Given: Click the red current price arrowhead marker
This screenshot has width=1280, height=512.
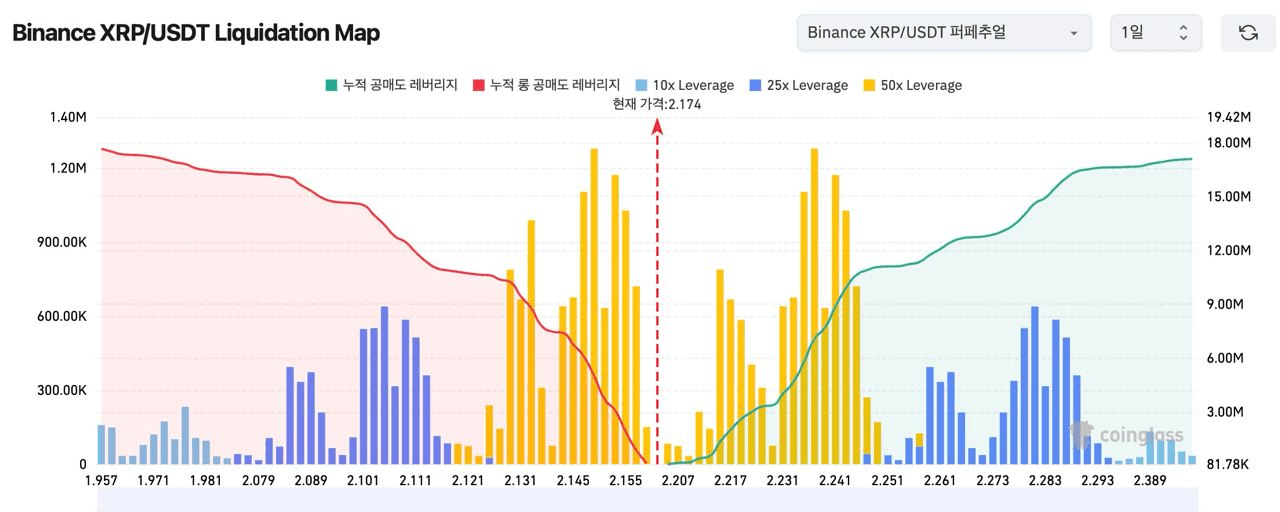Looking at the screenshot, I should tap(657, 126).
